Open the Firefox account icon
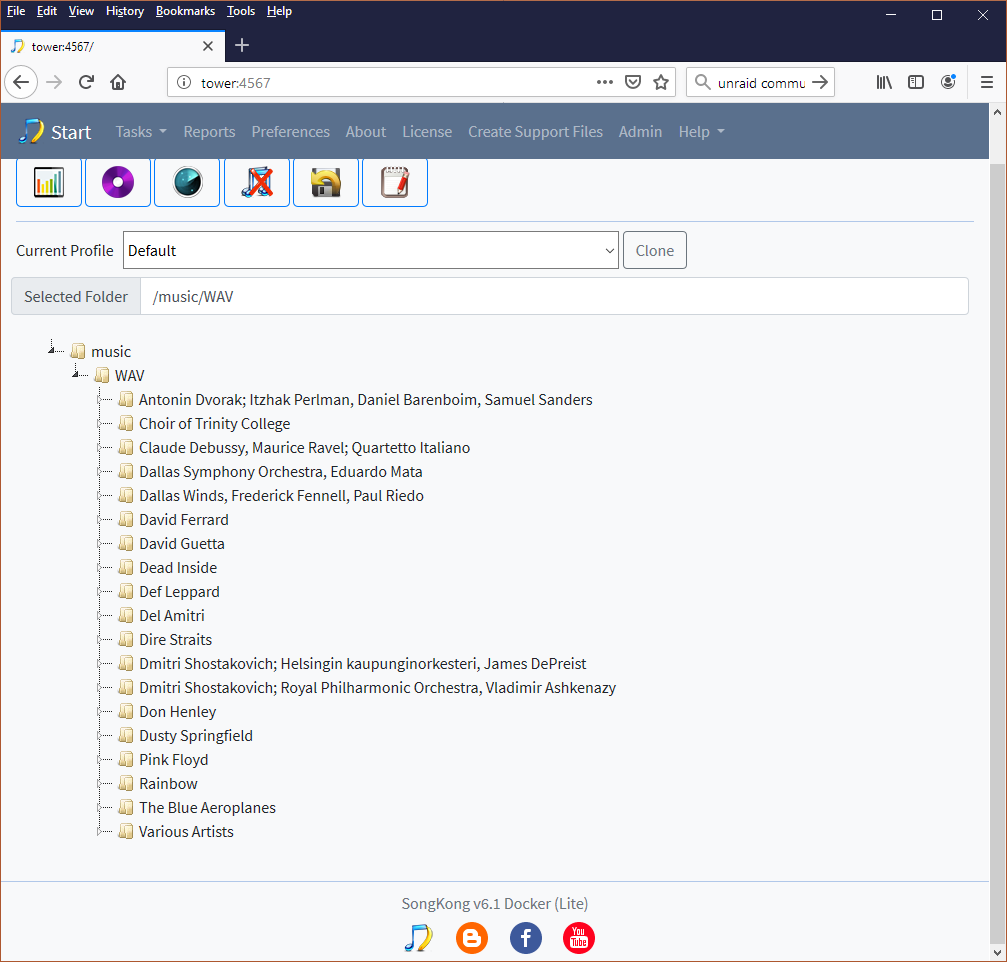Image resolution: width=1007 pixels, height=962 pixels. pyautogui.click(x=948, y=82)
